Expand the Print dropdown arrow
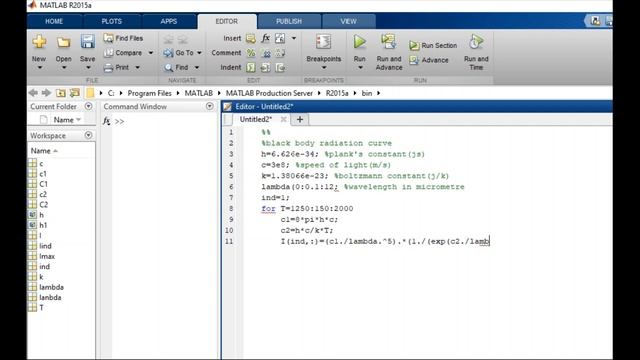This screenshot has width=640, height=360. 138,67
